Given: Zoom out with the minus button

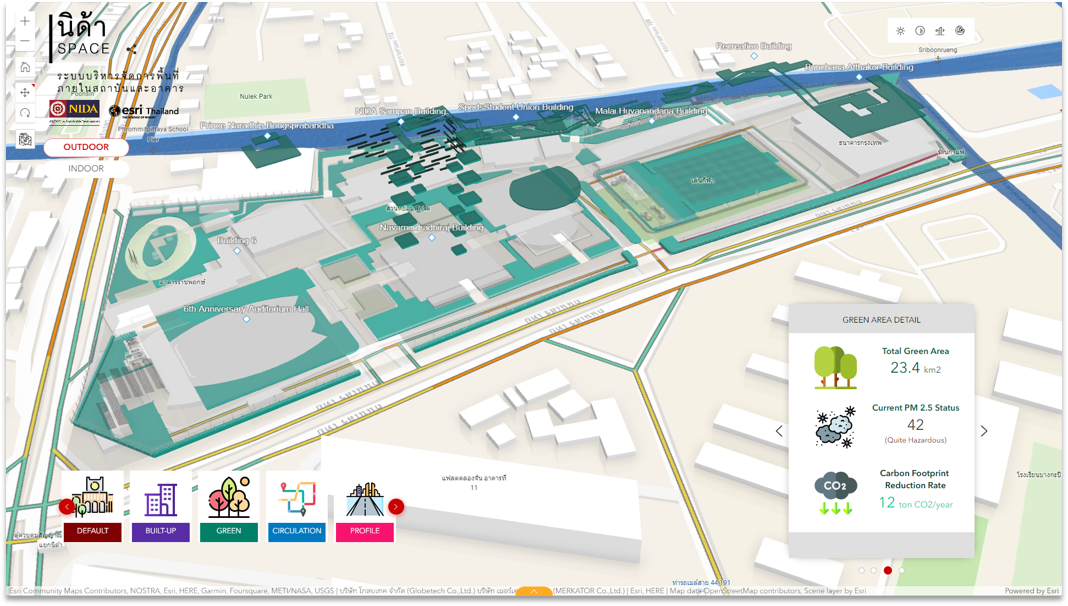Looking at the screenshot, I should coord(25,41).
